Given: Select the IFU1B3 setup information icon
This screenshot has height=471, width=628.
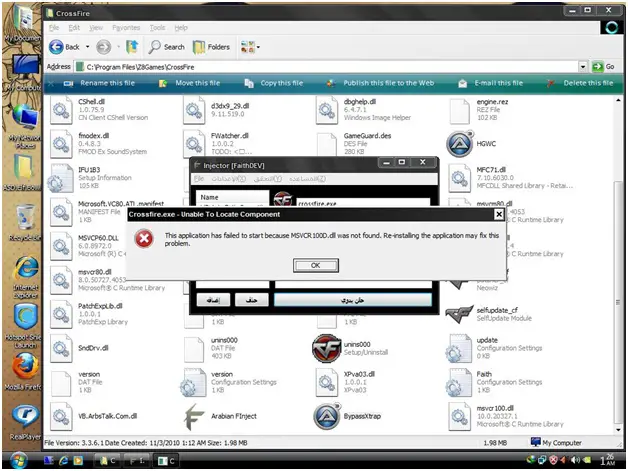Looking at the screenshot, I should (59, 178).
